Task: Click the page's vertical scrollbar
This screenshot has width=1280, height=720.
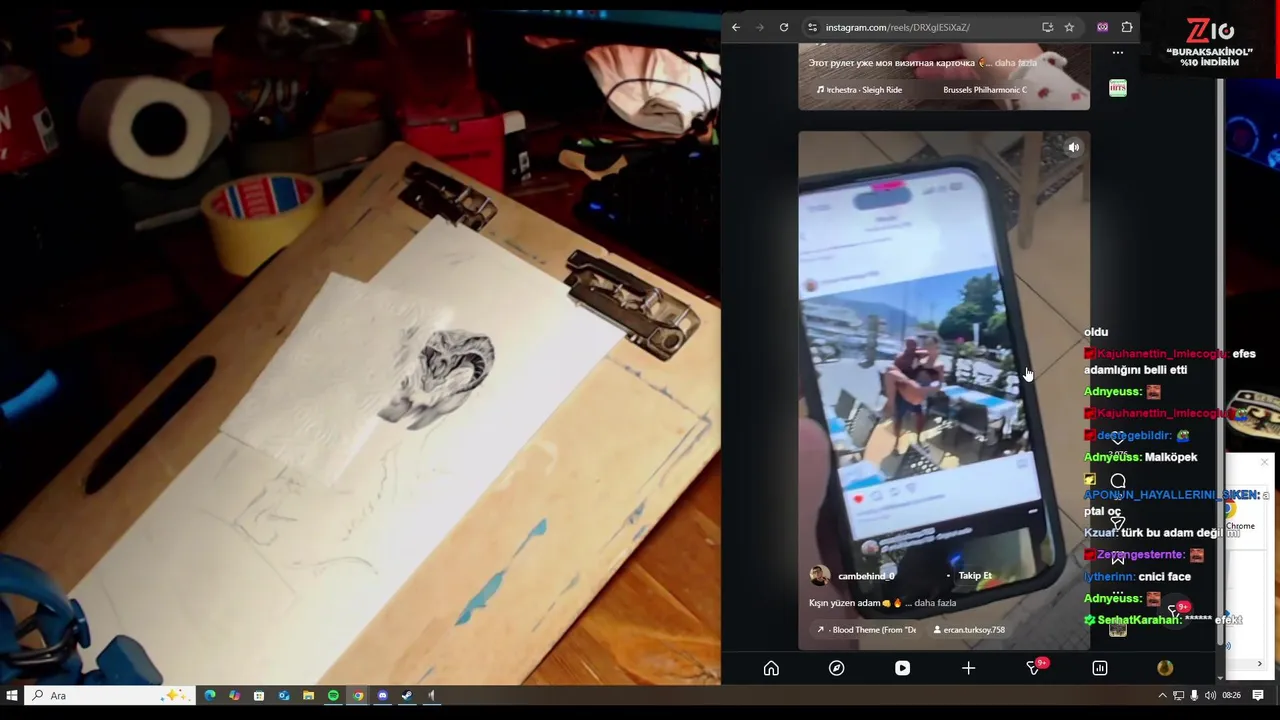Action: (1219, 360)
